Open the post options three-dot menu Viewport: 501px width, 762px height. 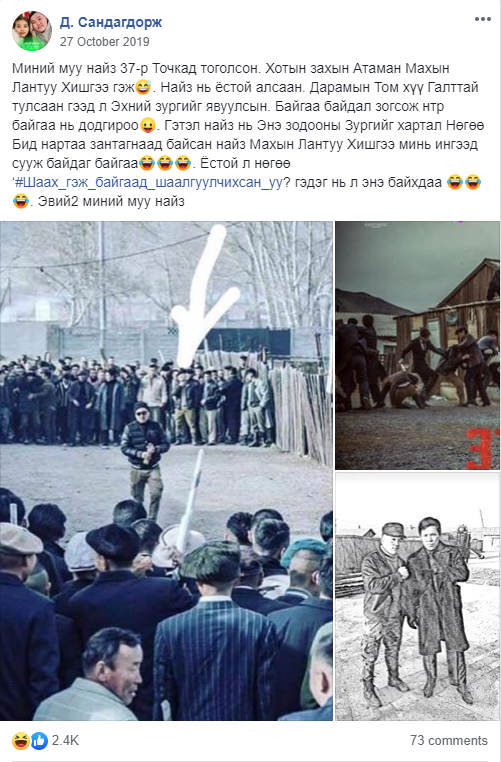pos(482,19)
